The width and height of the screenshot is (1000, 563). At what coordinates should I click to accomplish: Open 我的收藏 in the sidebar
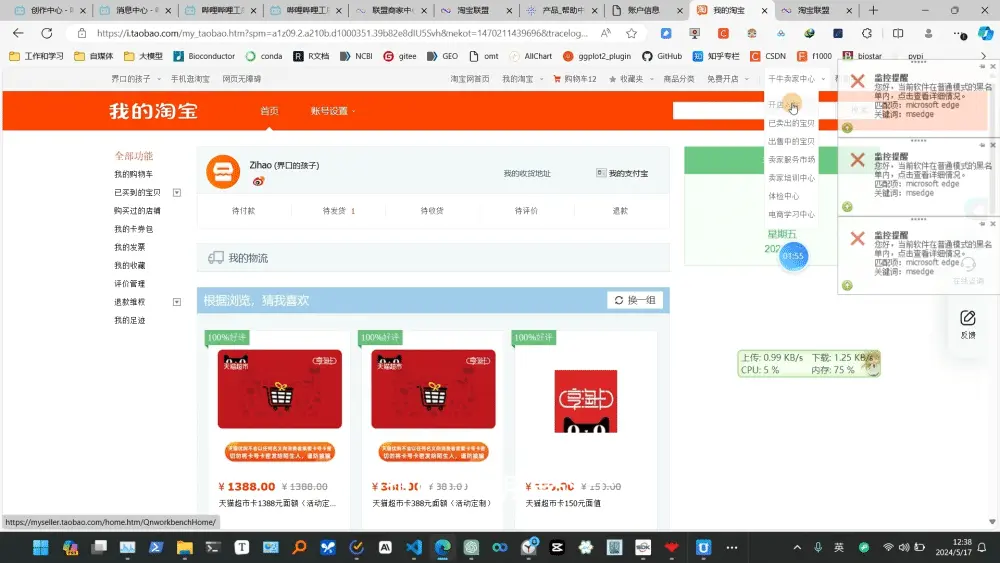(129, 265)
